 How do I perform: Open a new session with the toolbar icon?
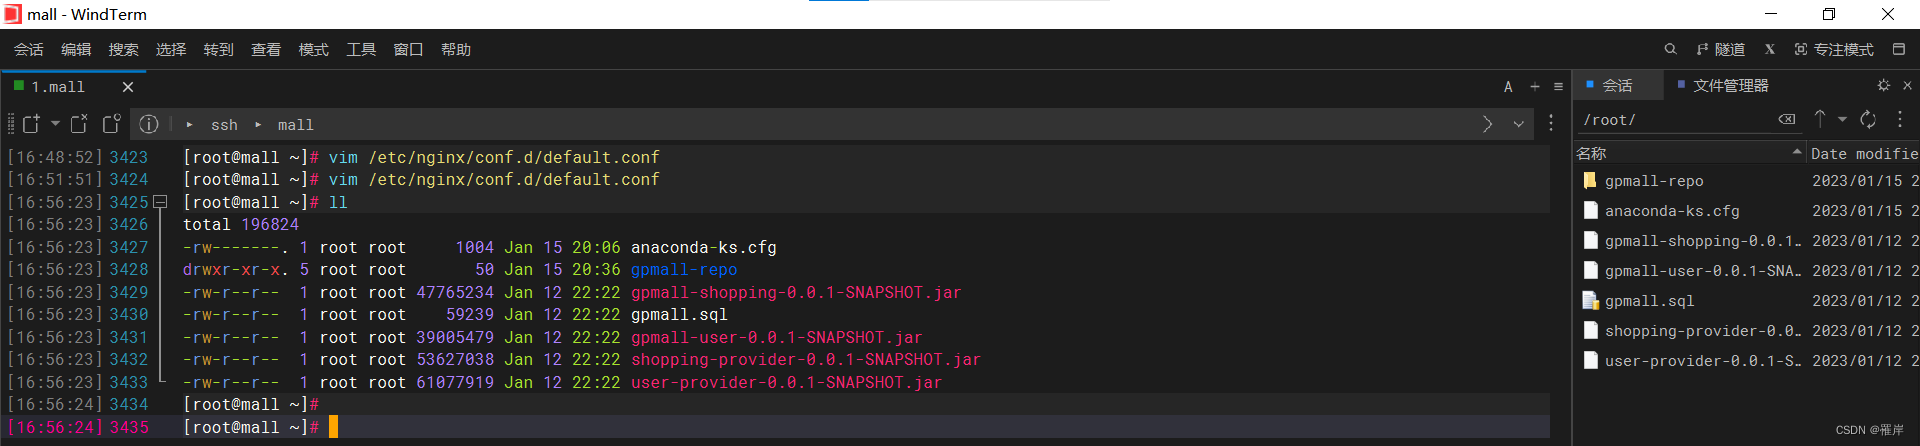coord(31,123)
